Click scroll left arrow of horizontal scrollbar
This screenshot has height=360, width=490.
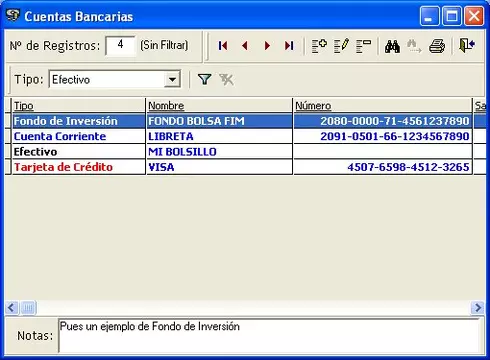pos(12,307)
